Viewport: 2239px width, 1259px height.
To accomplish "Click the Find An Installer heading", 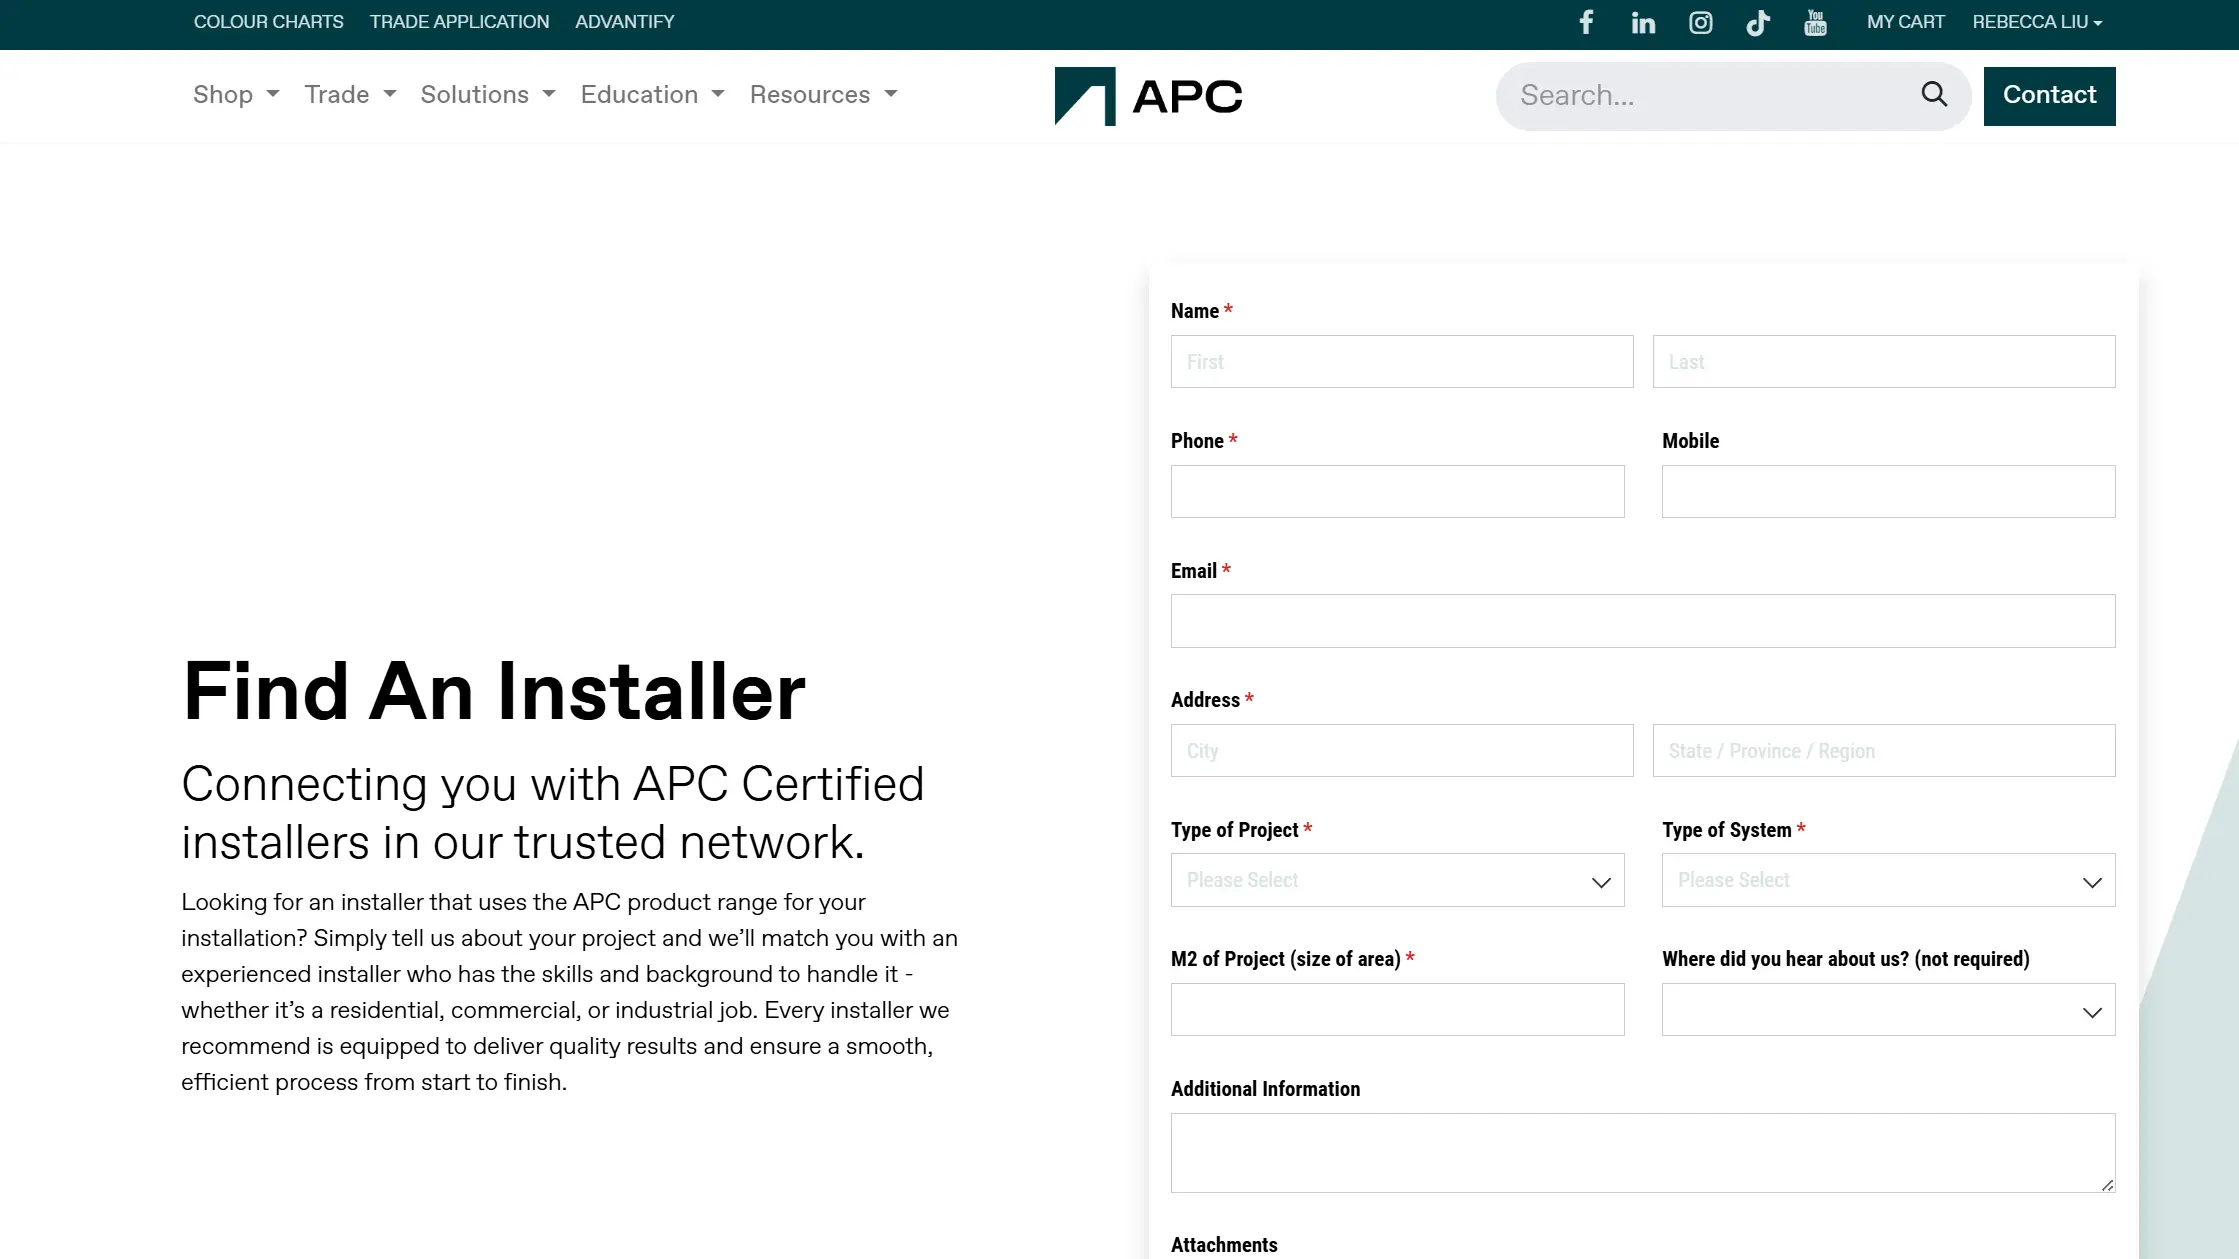I will (x=494, y=691).
